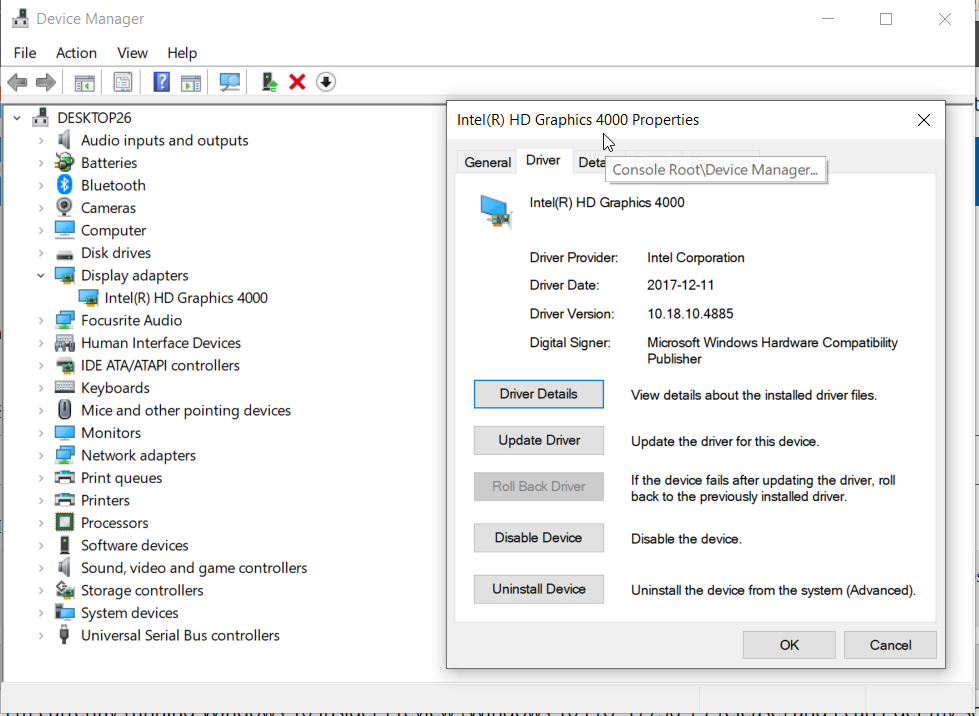Expand the Software devices category

[x=41, y=545]
